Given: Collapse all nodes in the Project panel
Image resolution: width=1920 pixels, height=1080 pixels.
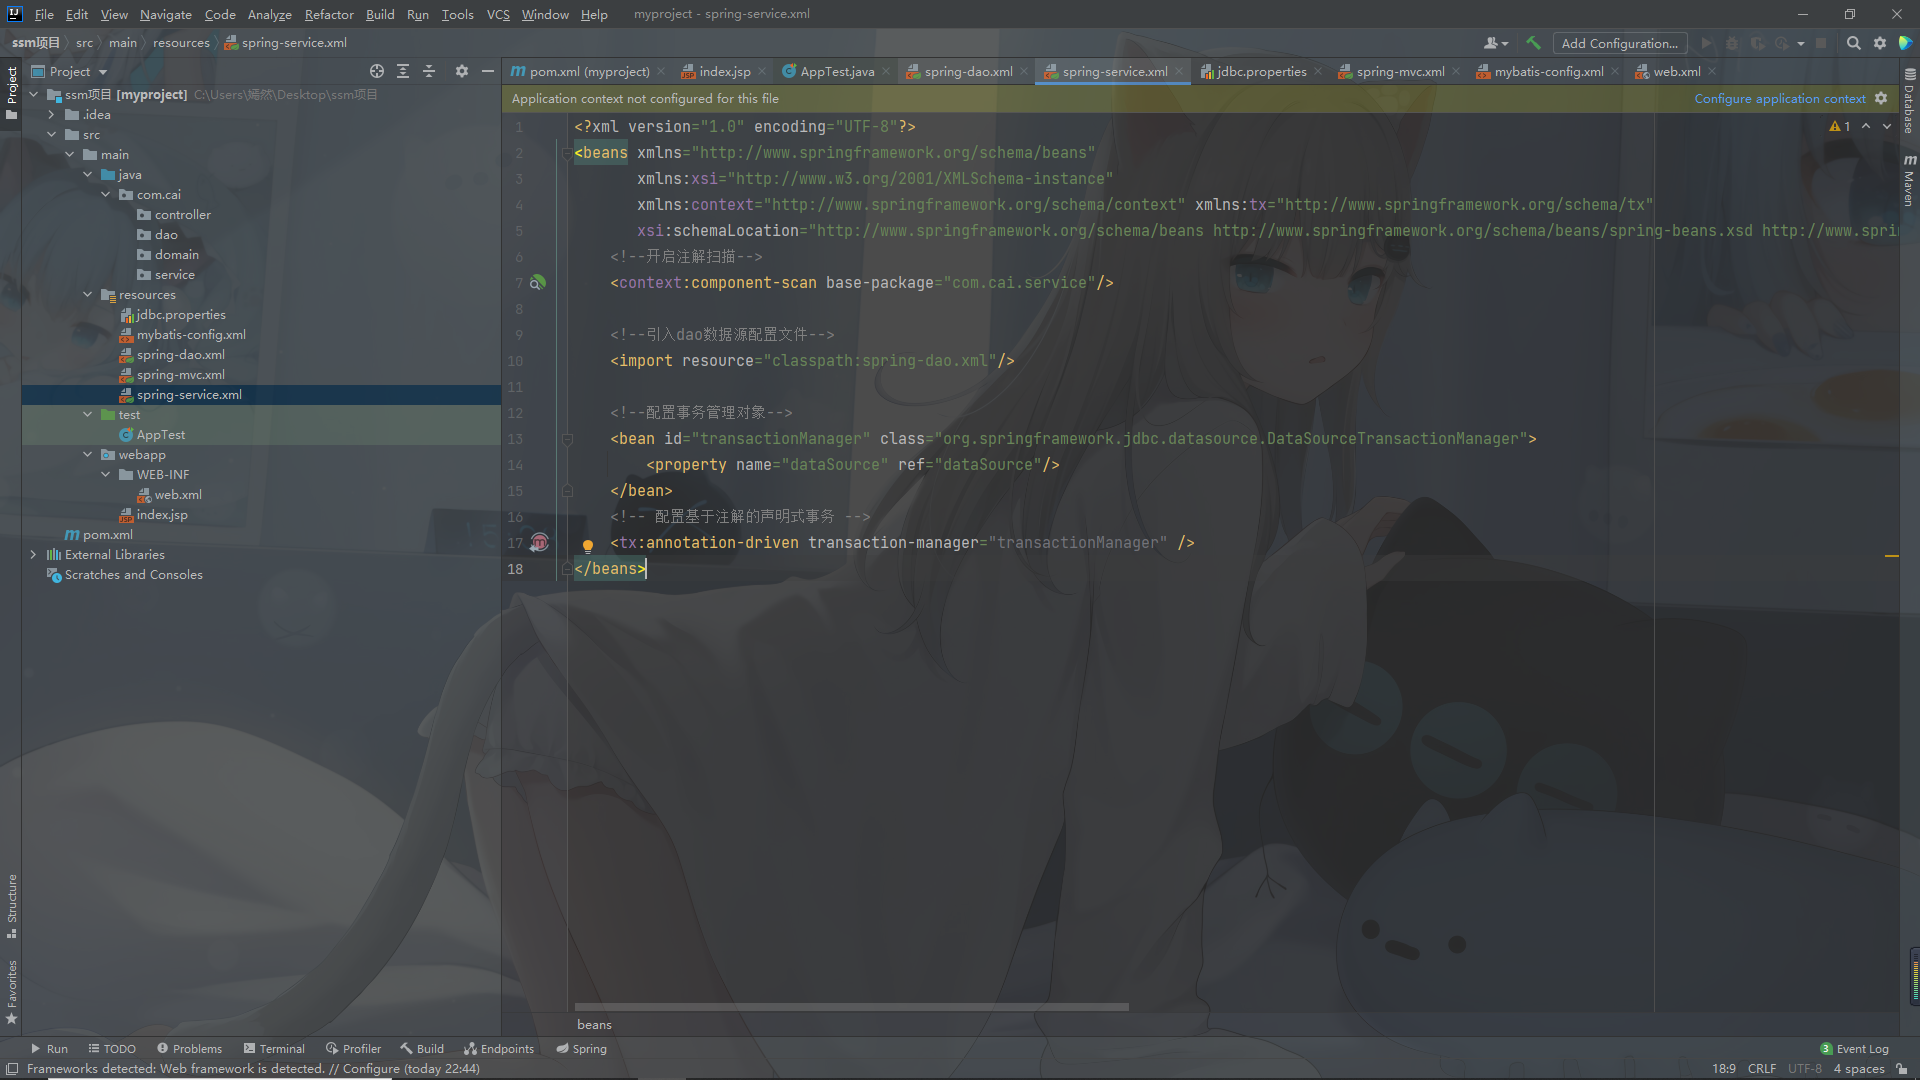Looking at the screenshot, I should (x=429, y=71).
